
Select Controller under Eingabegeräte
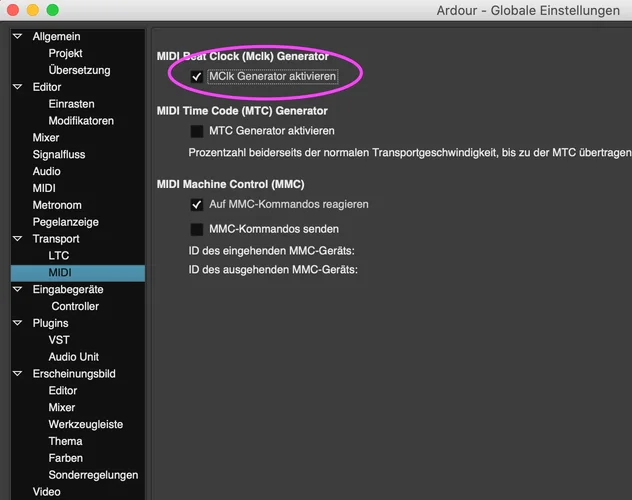[75, 306]
